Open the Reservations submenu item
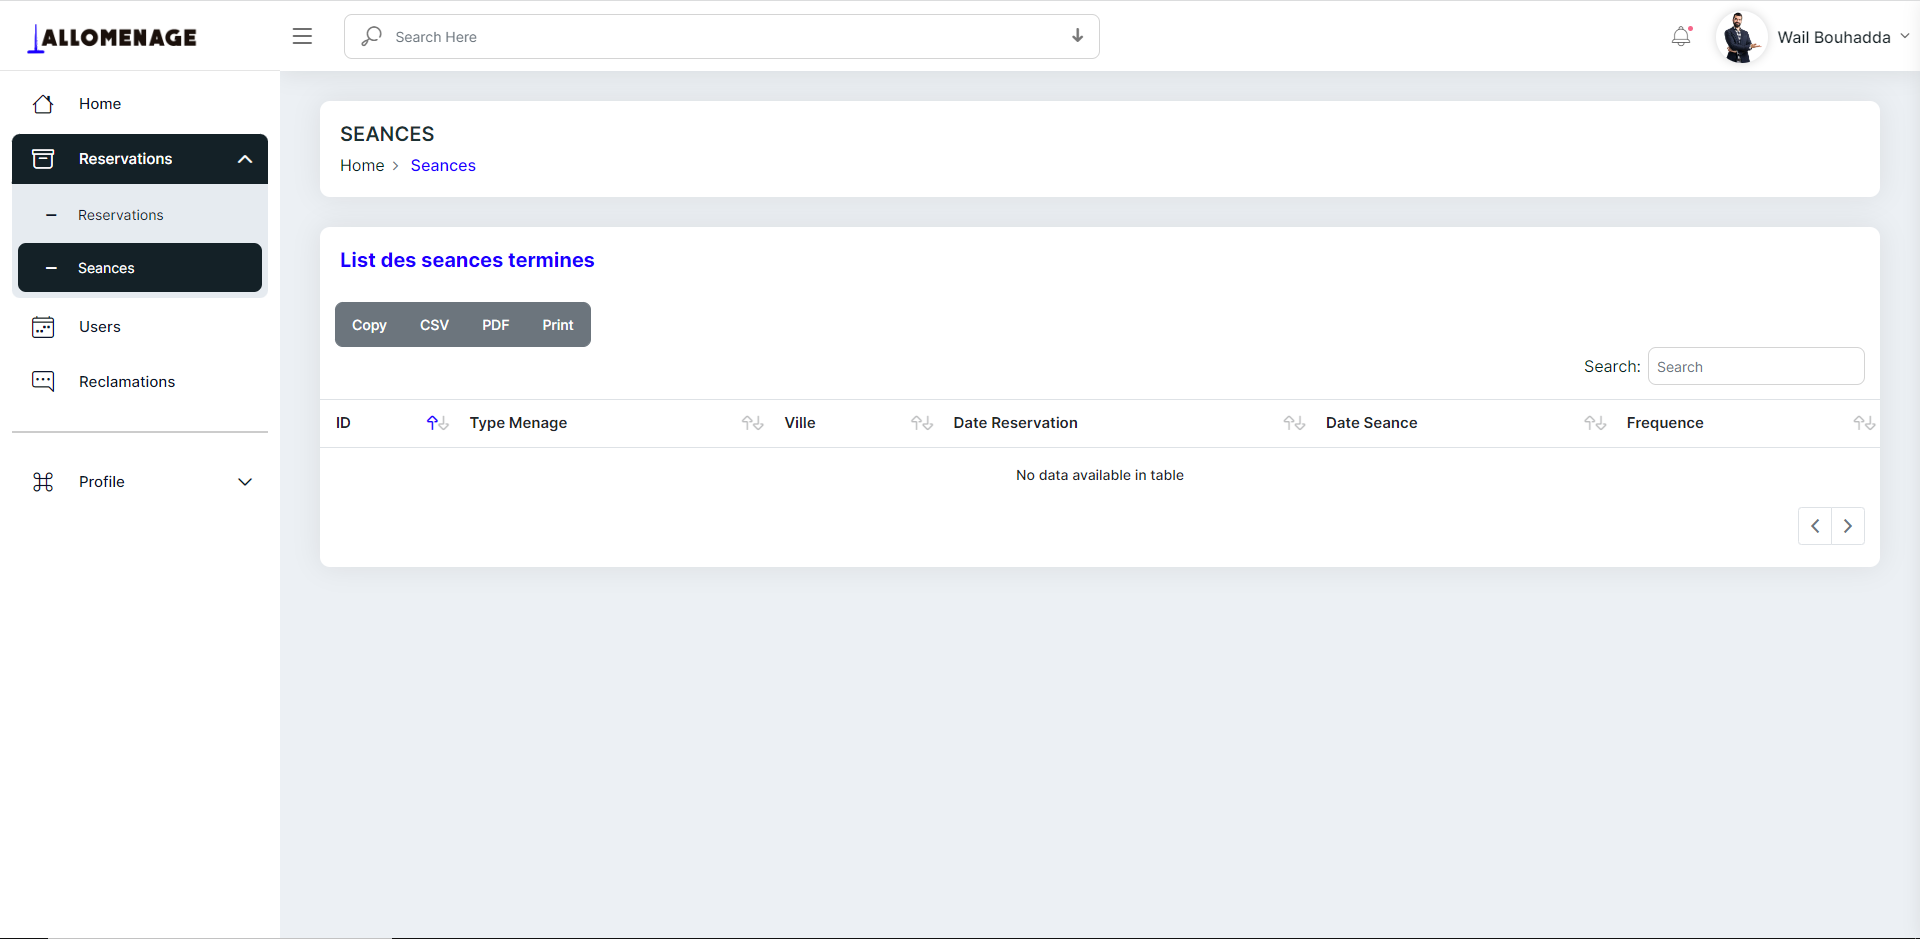Screen dimensions: 1920x939 140,215
